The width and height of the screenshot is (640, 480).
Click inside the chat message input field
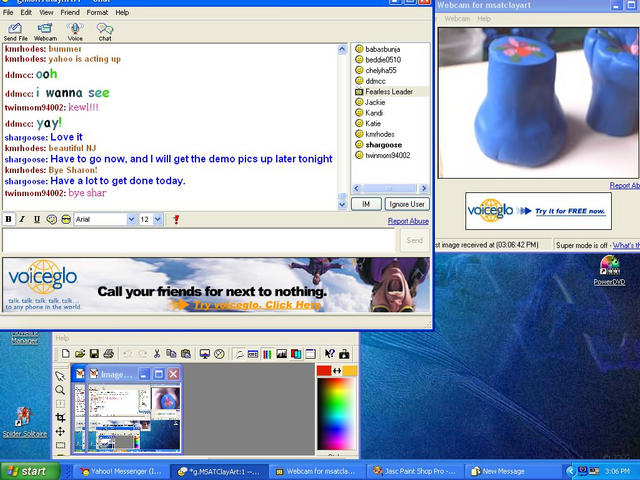(x=199, y=240)
